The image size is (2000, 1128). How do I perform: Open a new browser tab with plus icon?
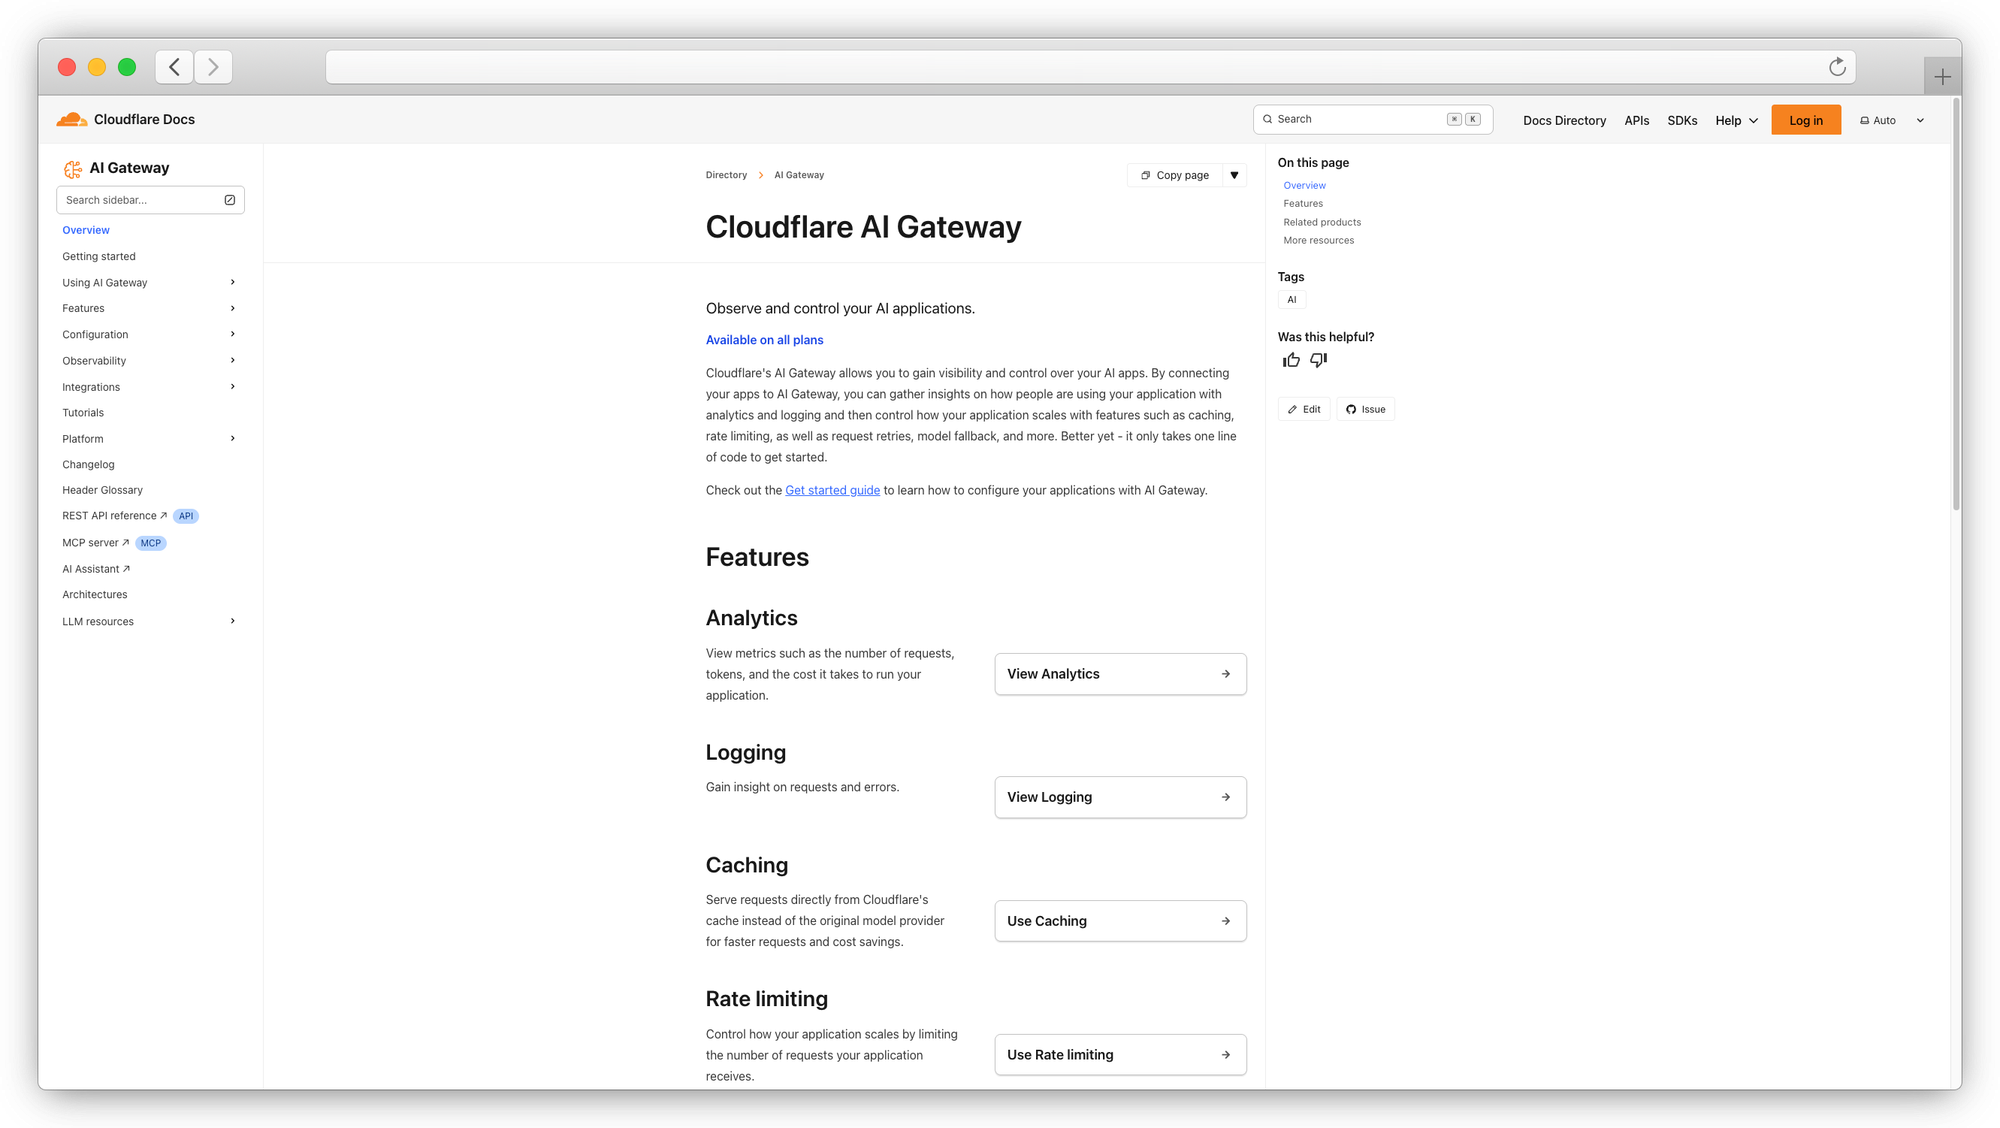pyautogui.click(x=1942, y=77)
